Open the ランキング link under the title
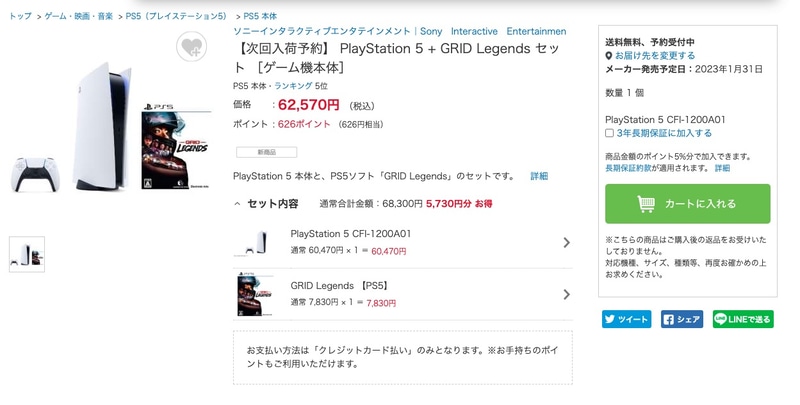This screenshot has height=405, width=800. coord(293,86)
